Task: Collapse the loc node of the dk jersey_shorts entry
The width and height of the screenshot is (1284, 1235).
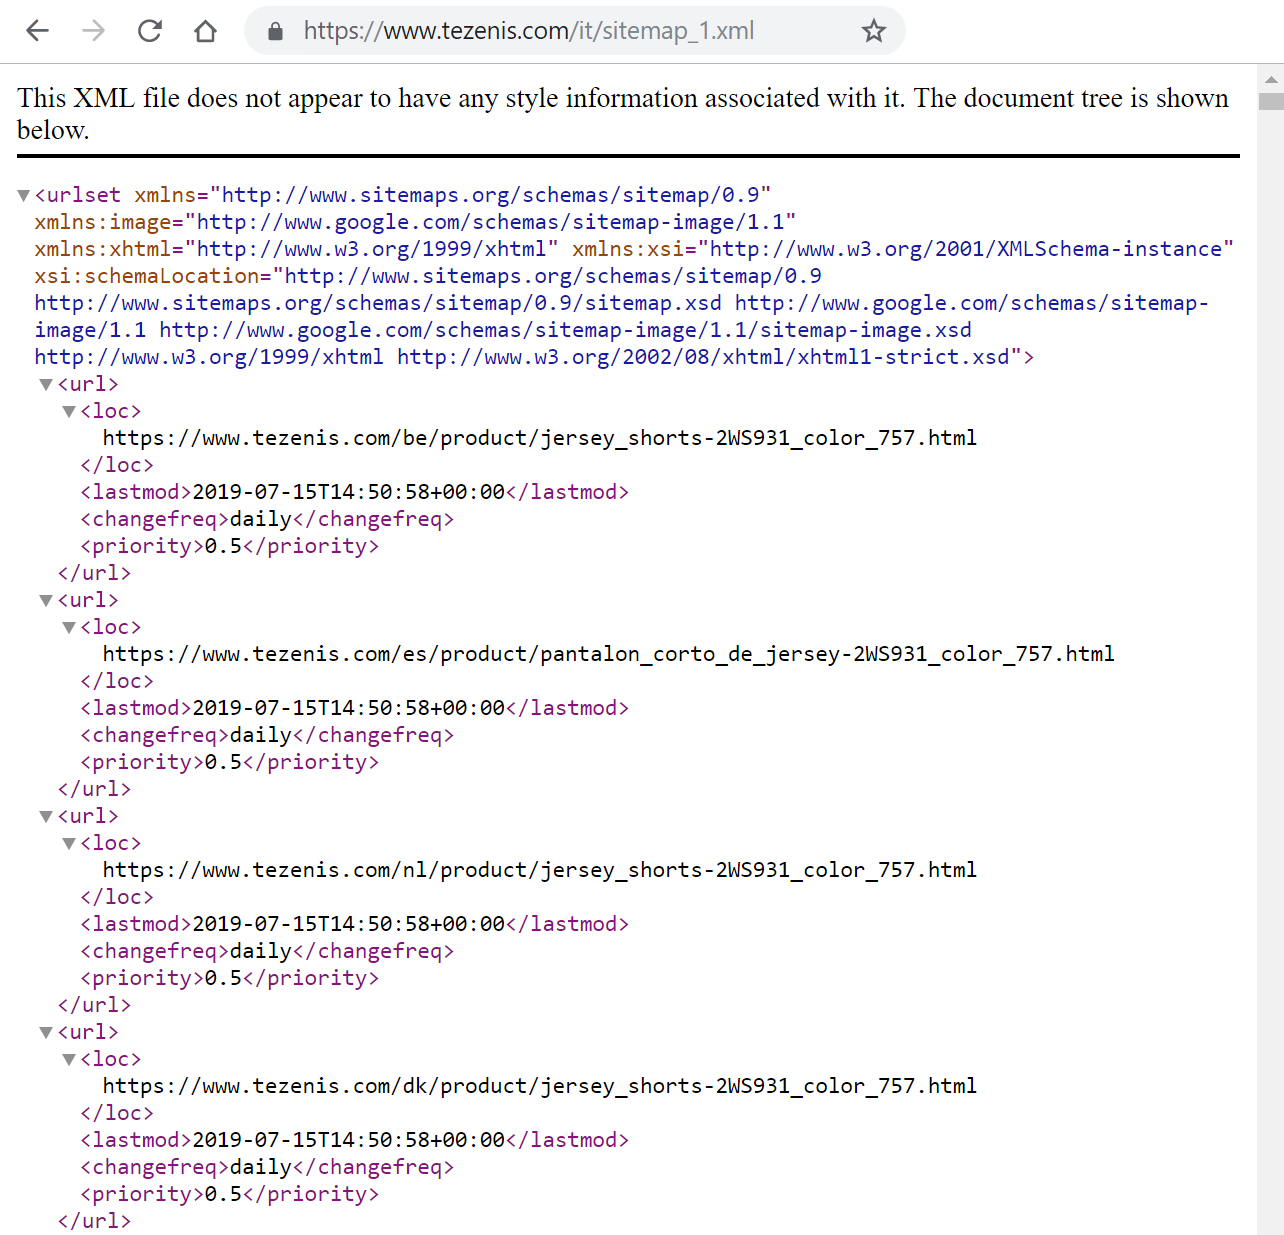Action: click(x=69, y=1060)
